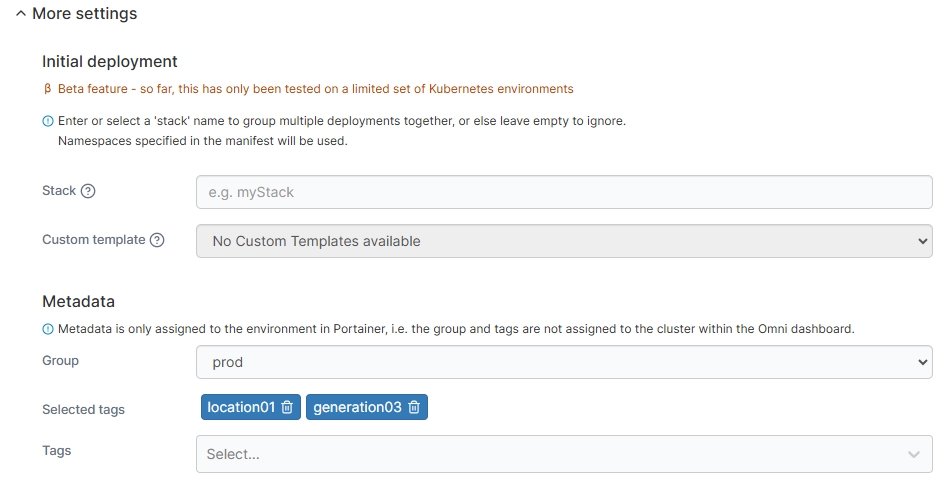Click the Custom template label text
Viewport: 945px width, 485px height.
point(94,240)
